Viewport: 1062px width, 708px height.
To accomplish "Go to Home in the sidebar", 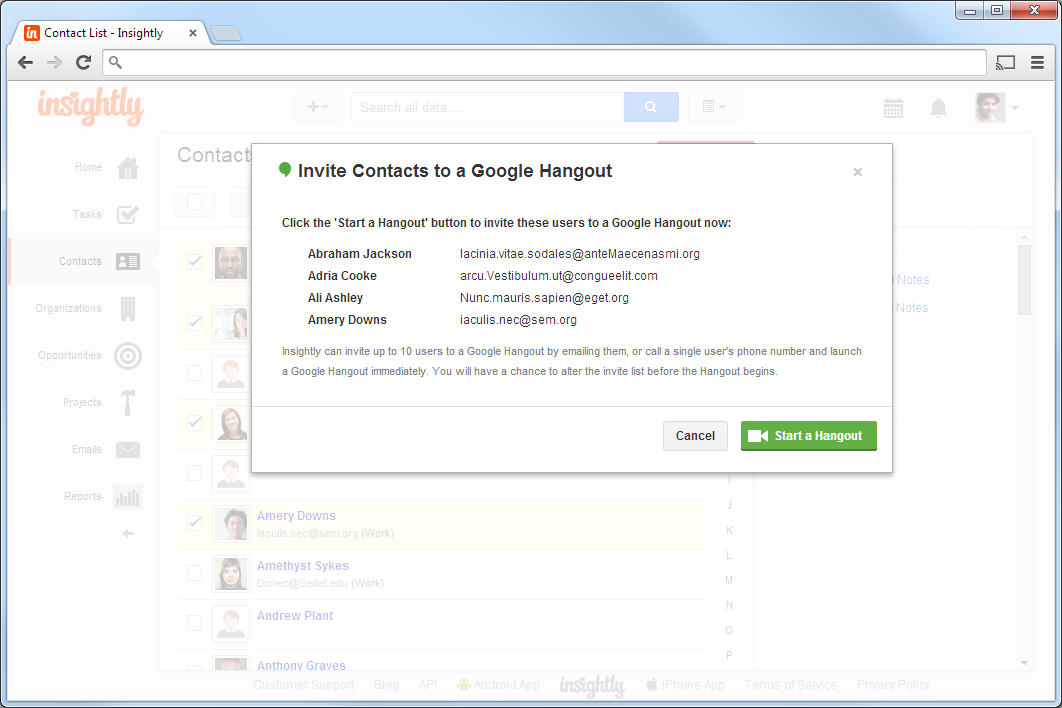I will tap(88, 167).
